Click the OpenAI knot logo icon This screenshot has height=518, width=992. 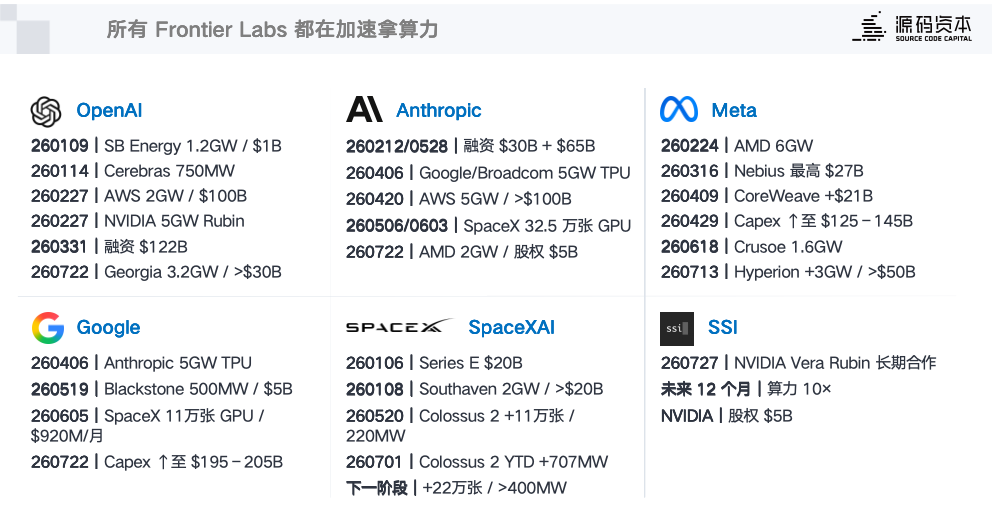coord(46,112)
